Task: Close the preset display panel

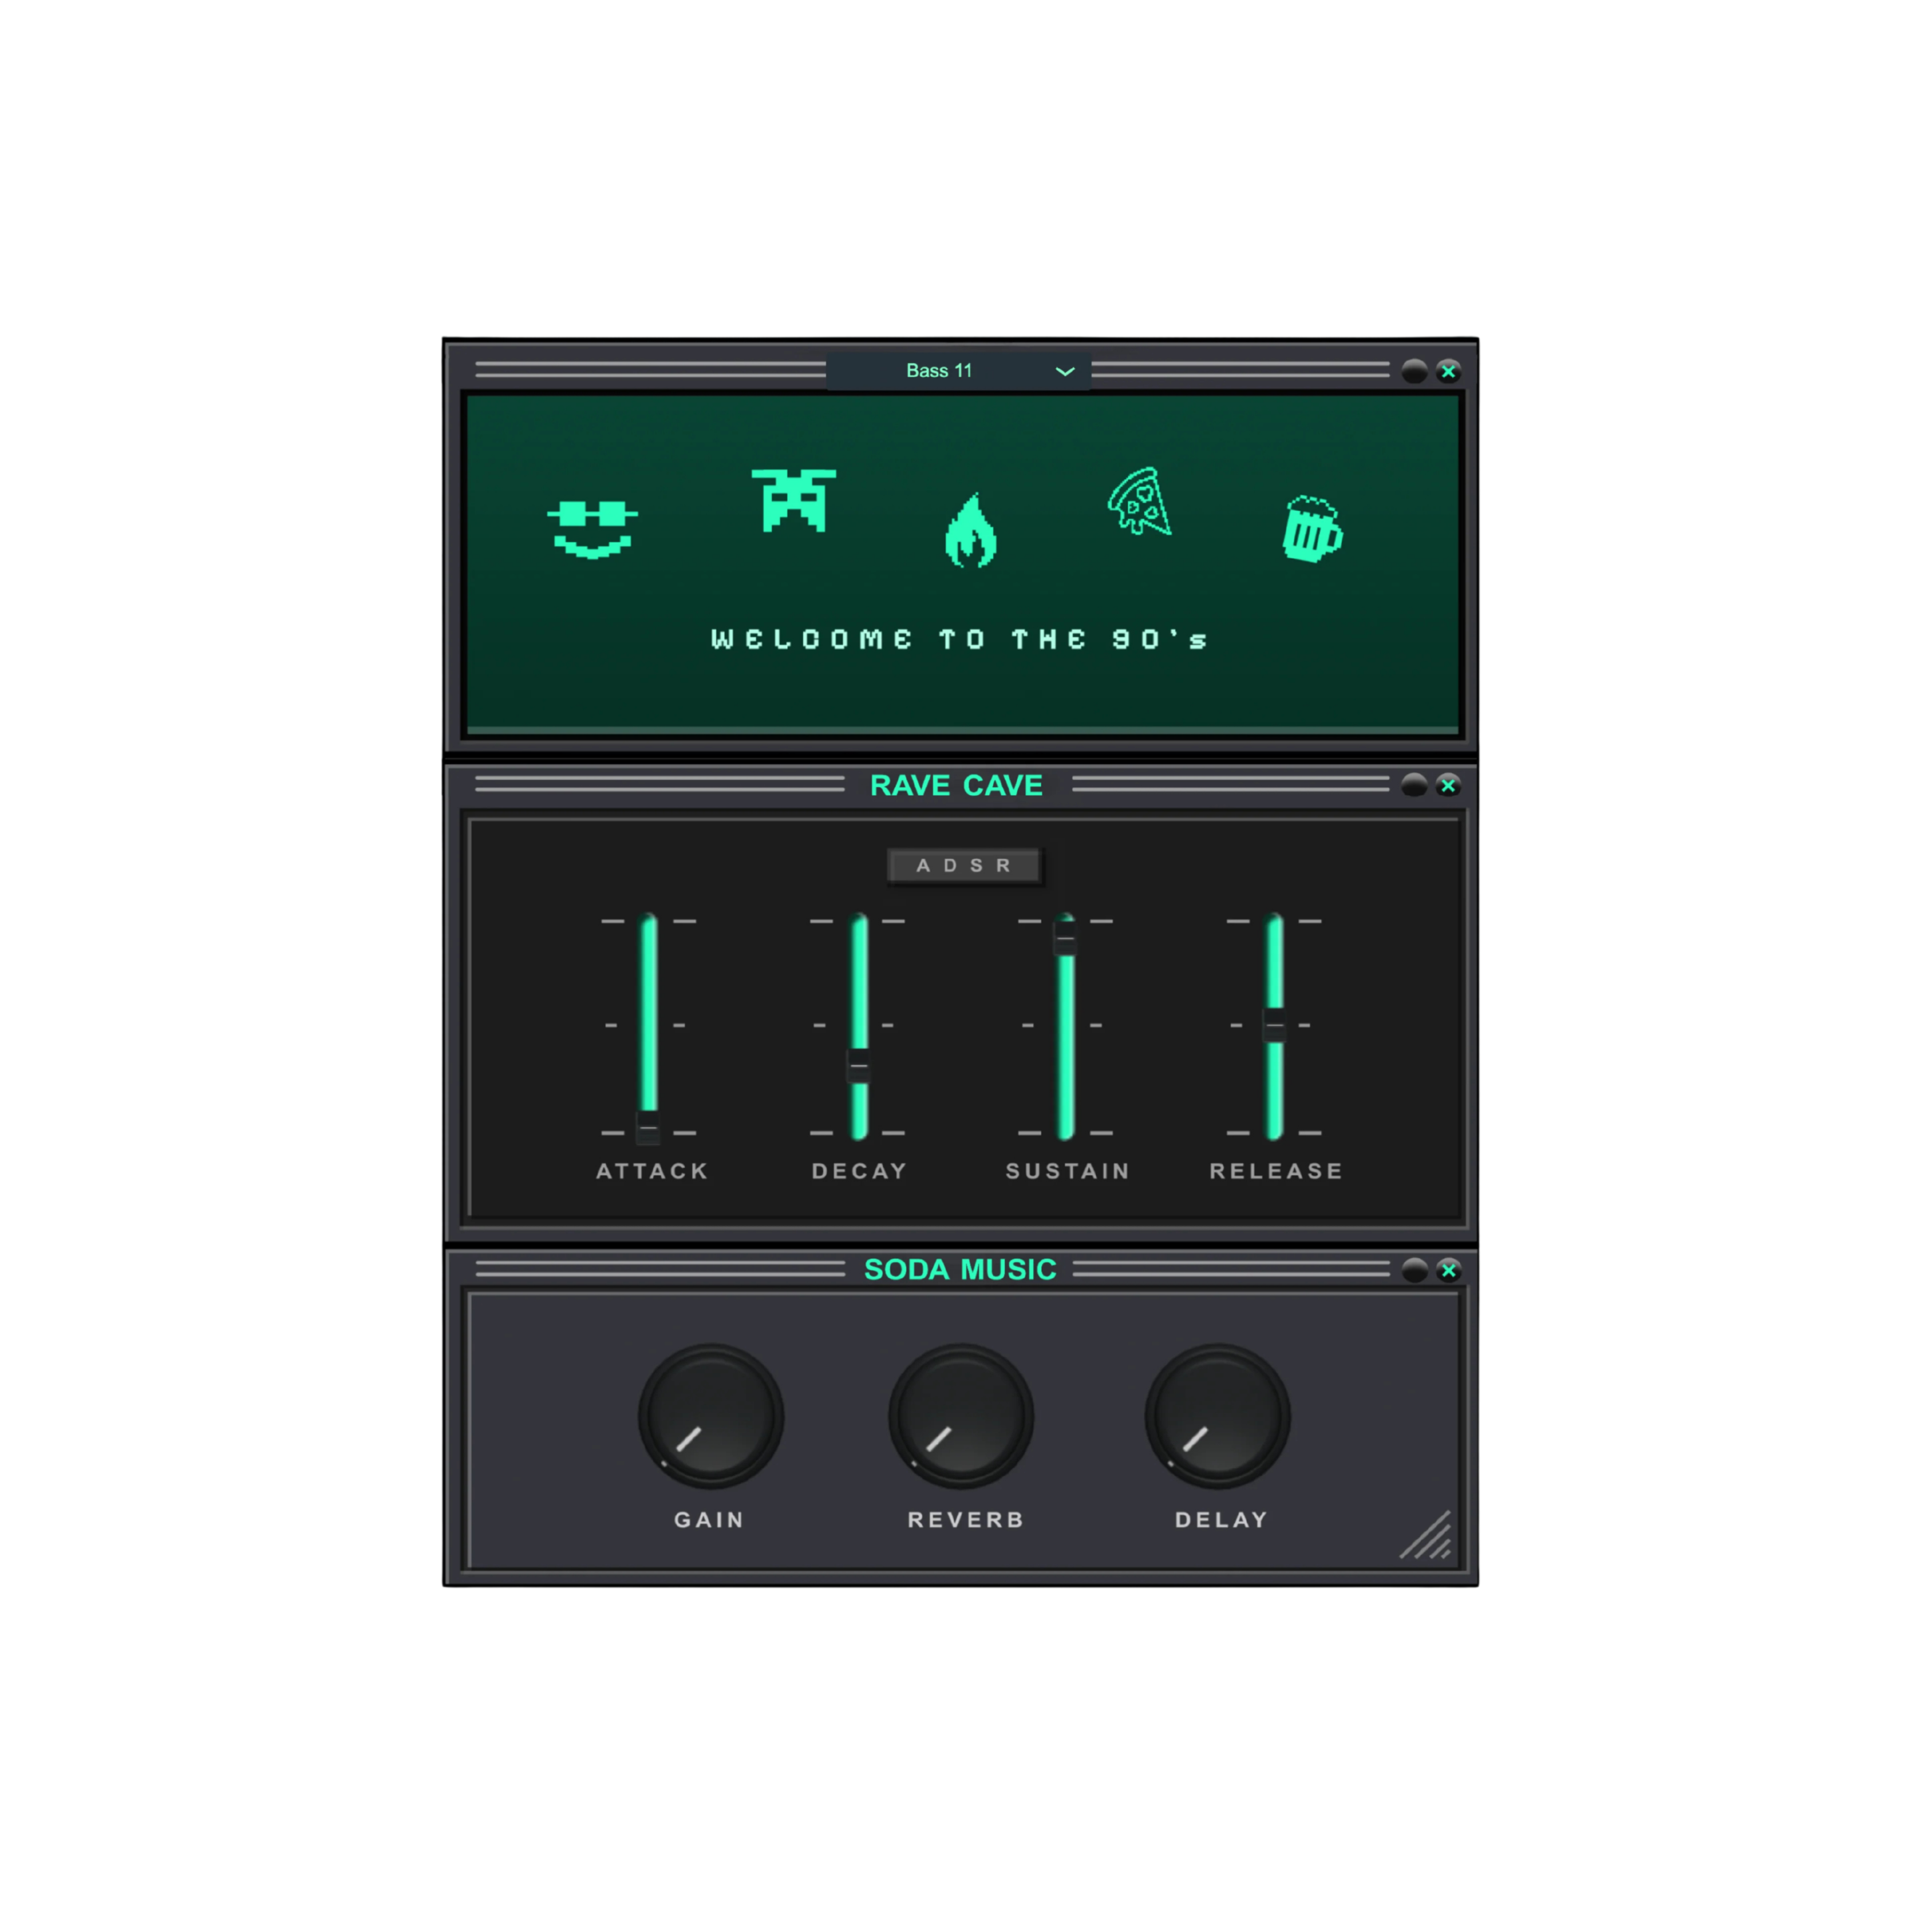Action: pyautogui.click(x=1448, y=371)
